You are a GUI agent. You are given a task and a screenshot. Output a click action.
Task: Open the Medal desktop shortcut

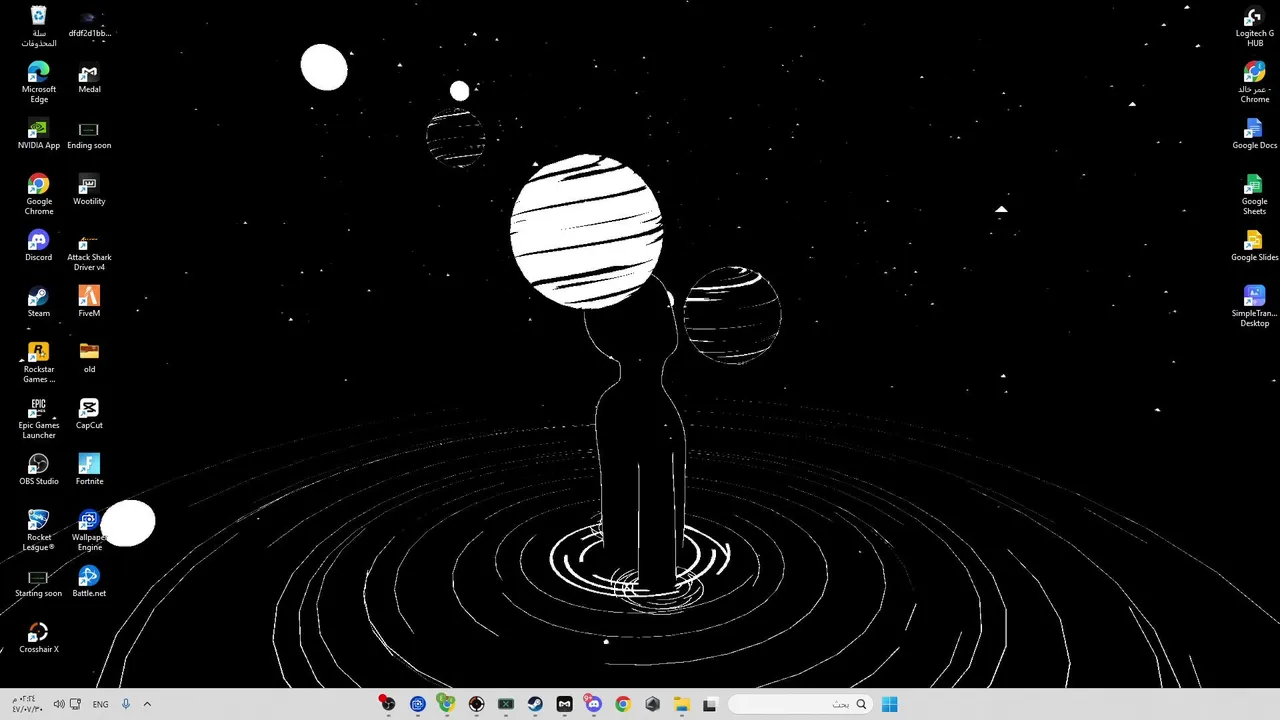click(x=89, y=80)
